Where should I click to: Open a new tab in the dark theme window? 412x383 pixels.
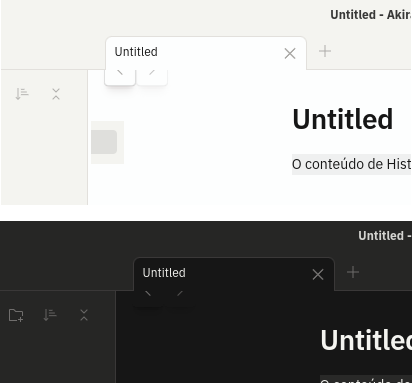[x=353, y=272]
